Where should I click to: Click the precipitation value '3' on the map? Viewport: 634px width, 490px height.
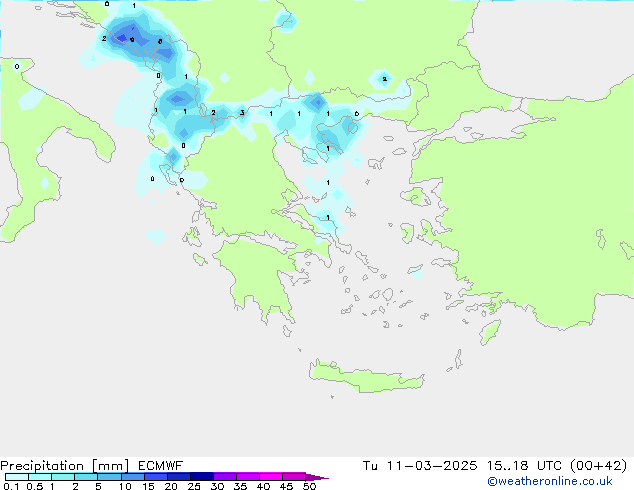(242, 112)
